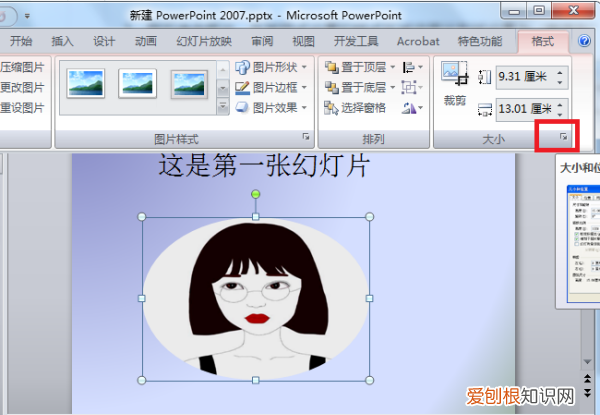Click the height field showing 9.31 厘米
600x415 pixels.
(526, 77)
